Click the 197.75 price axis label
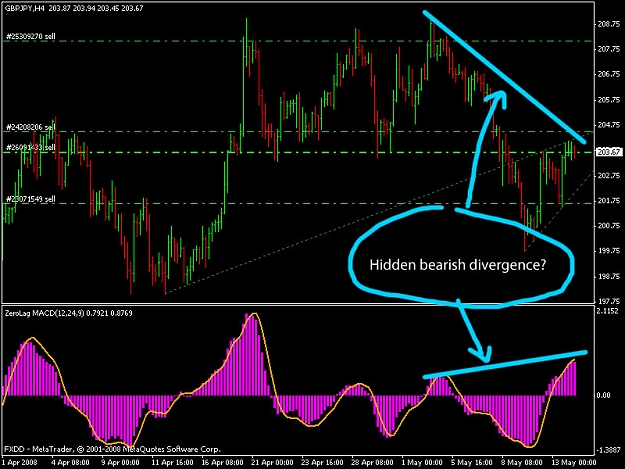This screenshot has height=469, width=625. pyautogui.click(x=609, y=301)
